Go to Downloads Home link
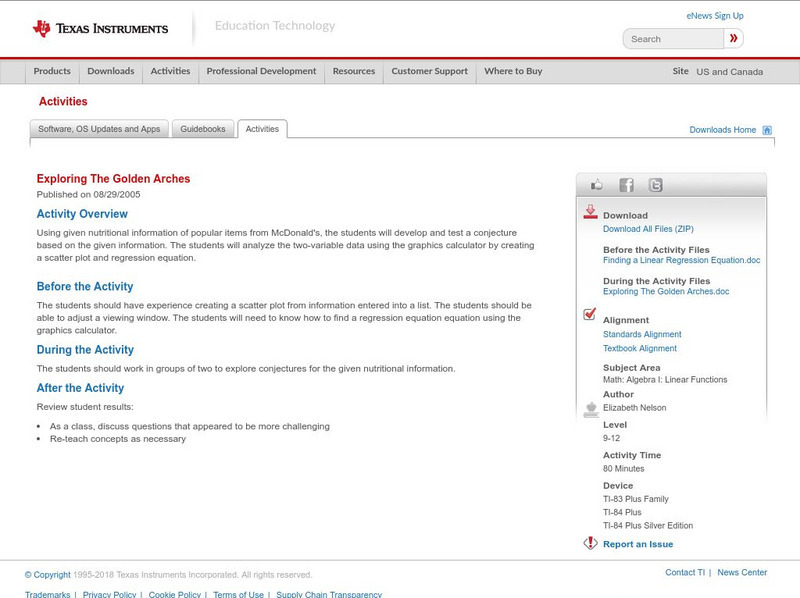The width and height of the screenshot is (800, 598). [722, 130]
